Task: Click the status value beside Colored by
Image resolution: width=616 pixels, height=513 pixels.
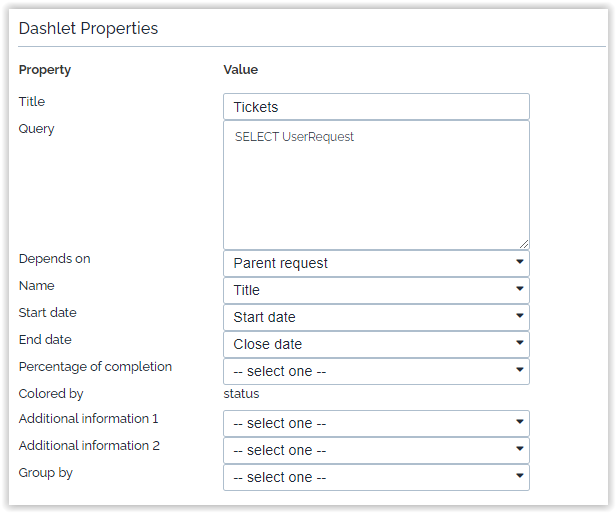Action: click(x=241, y=394)
